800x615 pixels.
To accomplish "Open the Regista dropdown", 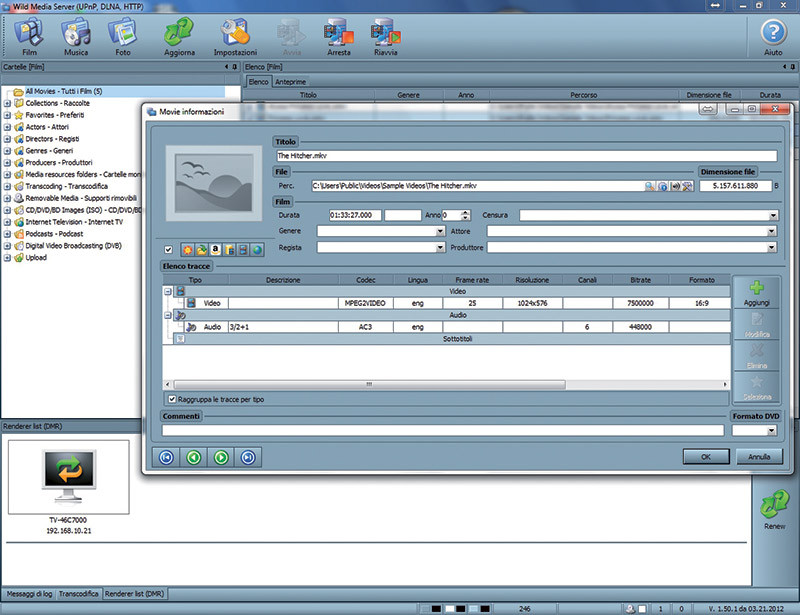I will tap(440, 248).
